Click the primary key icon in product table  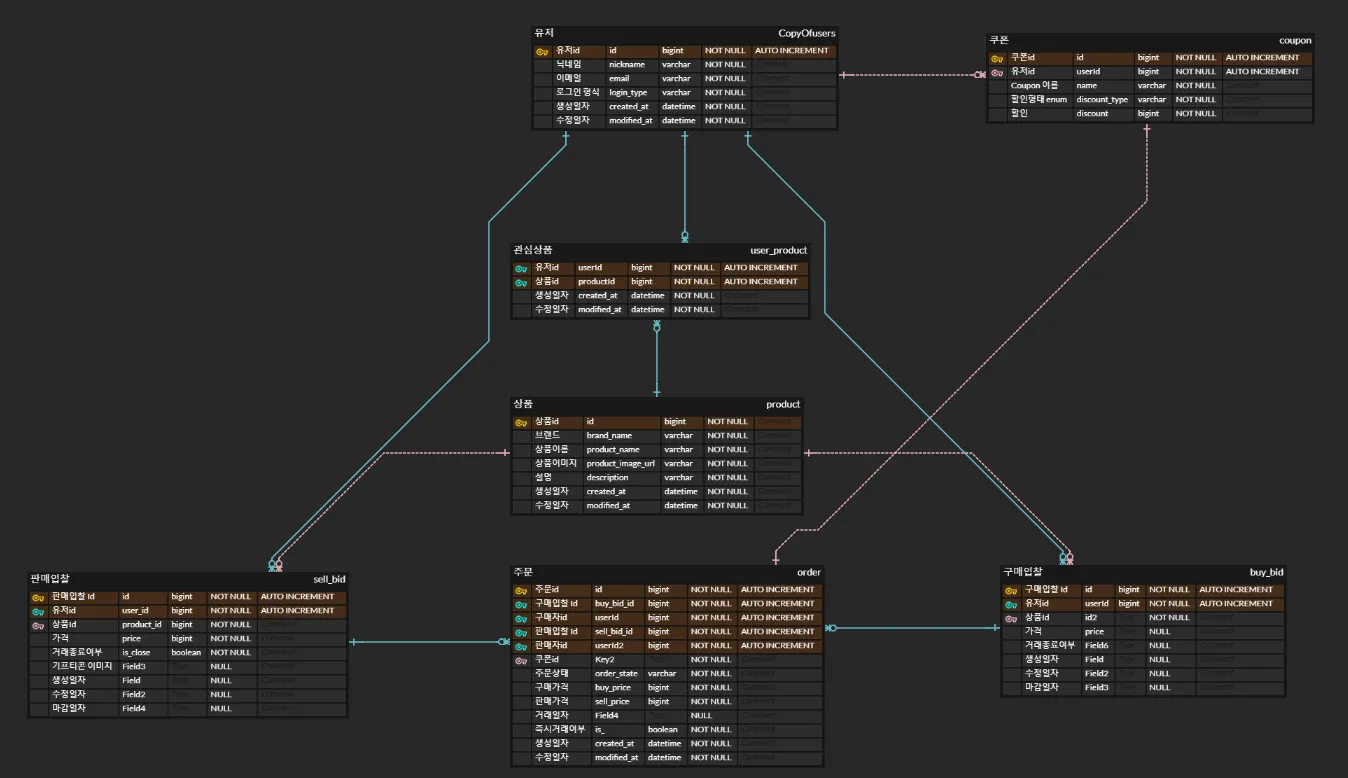[x=521, y=422]
